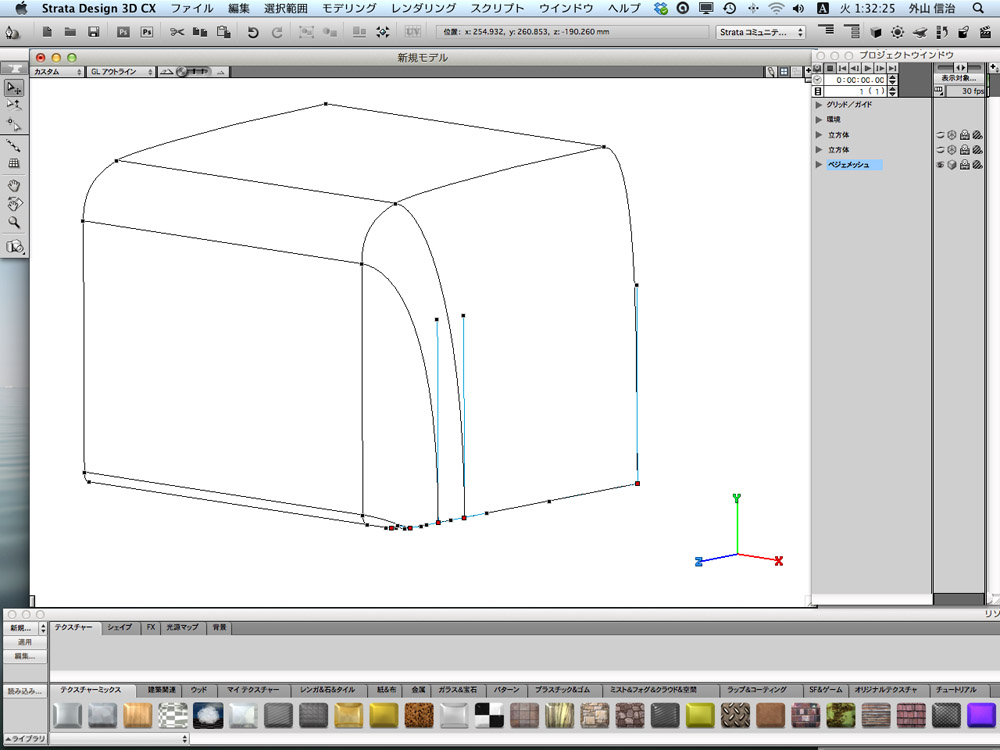Click the Save floppy disk icon
The height and width of the screenshot is (750, 1000).
coord(93,31)
